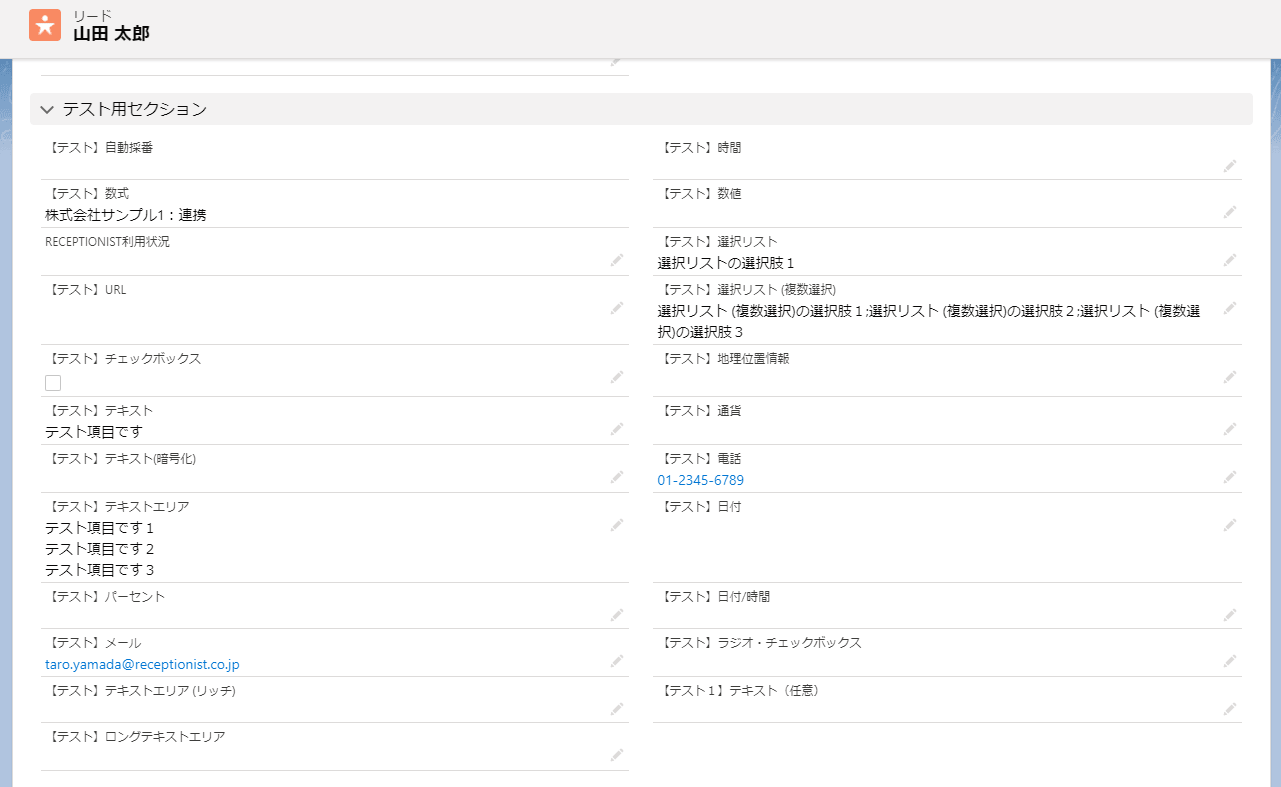The width and height of the screenshot is (1281, 787).
Task: Click pencil to edit 【テスト】選択リスト picklist
Action: coord(1229,260)
